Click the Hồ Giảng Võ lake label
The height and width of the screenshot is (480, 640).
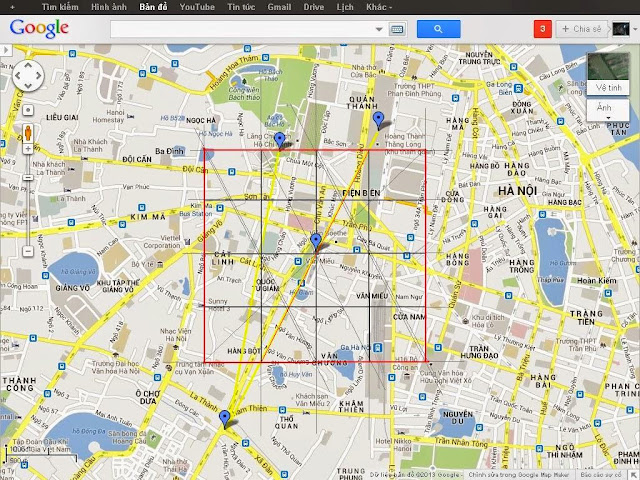tap(78, 271)
